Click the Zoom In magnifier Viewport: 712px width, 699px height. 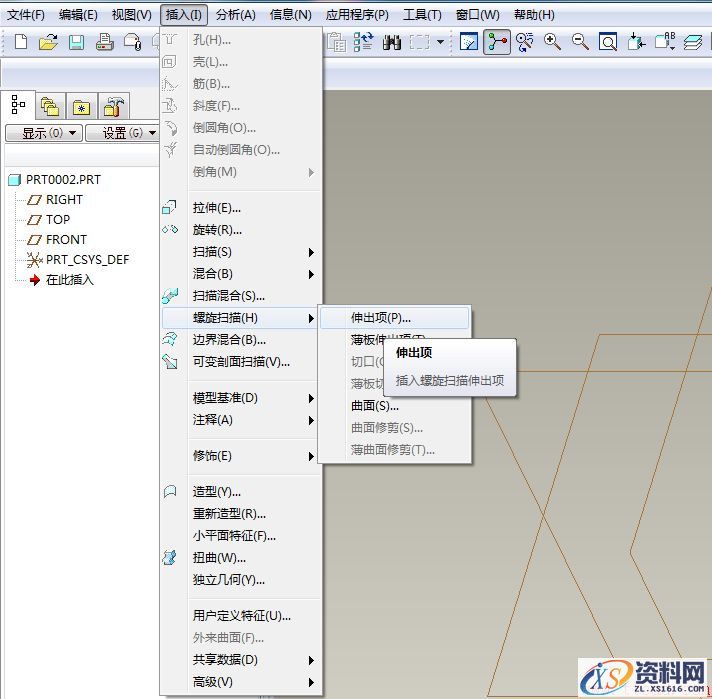552,42
